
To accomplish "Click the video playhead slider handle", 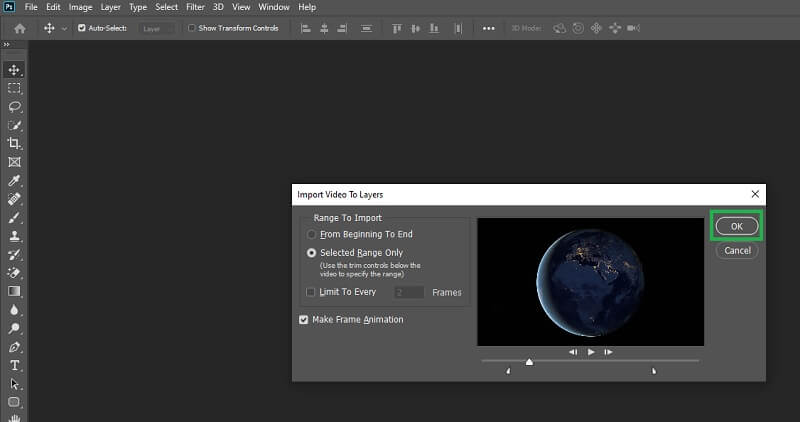I will click(529, 362).
